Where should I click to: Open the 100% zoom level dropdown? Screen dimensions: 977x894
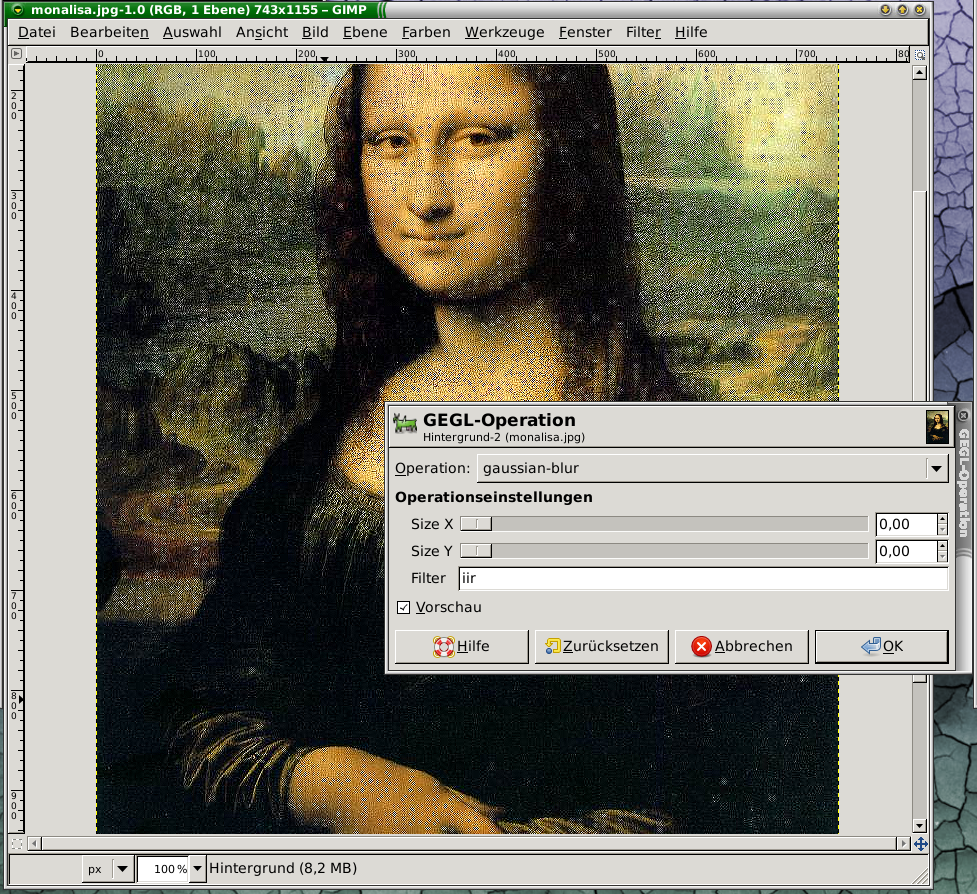tap(197, 868)
